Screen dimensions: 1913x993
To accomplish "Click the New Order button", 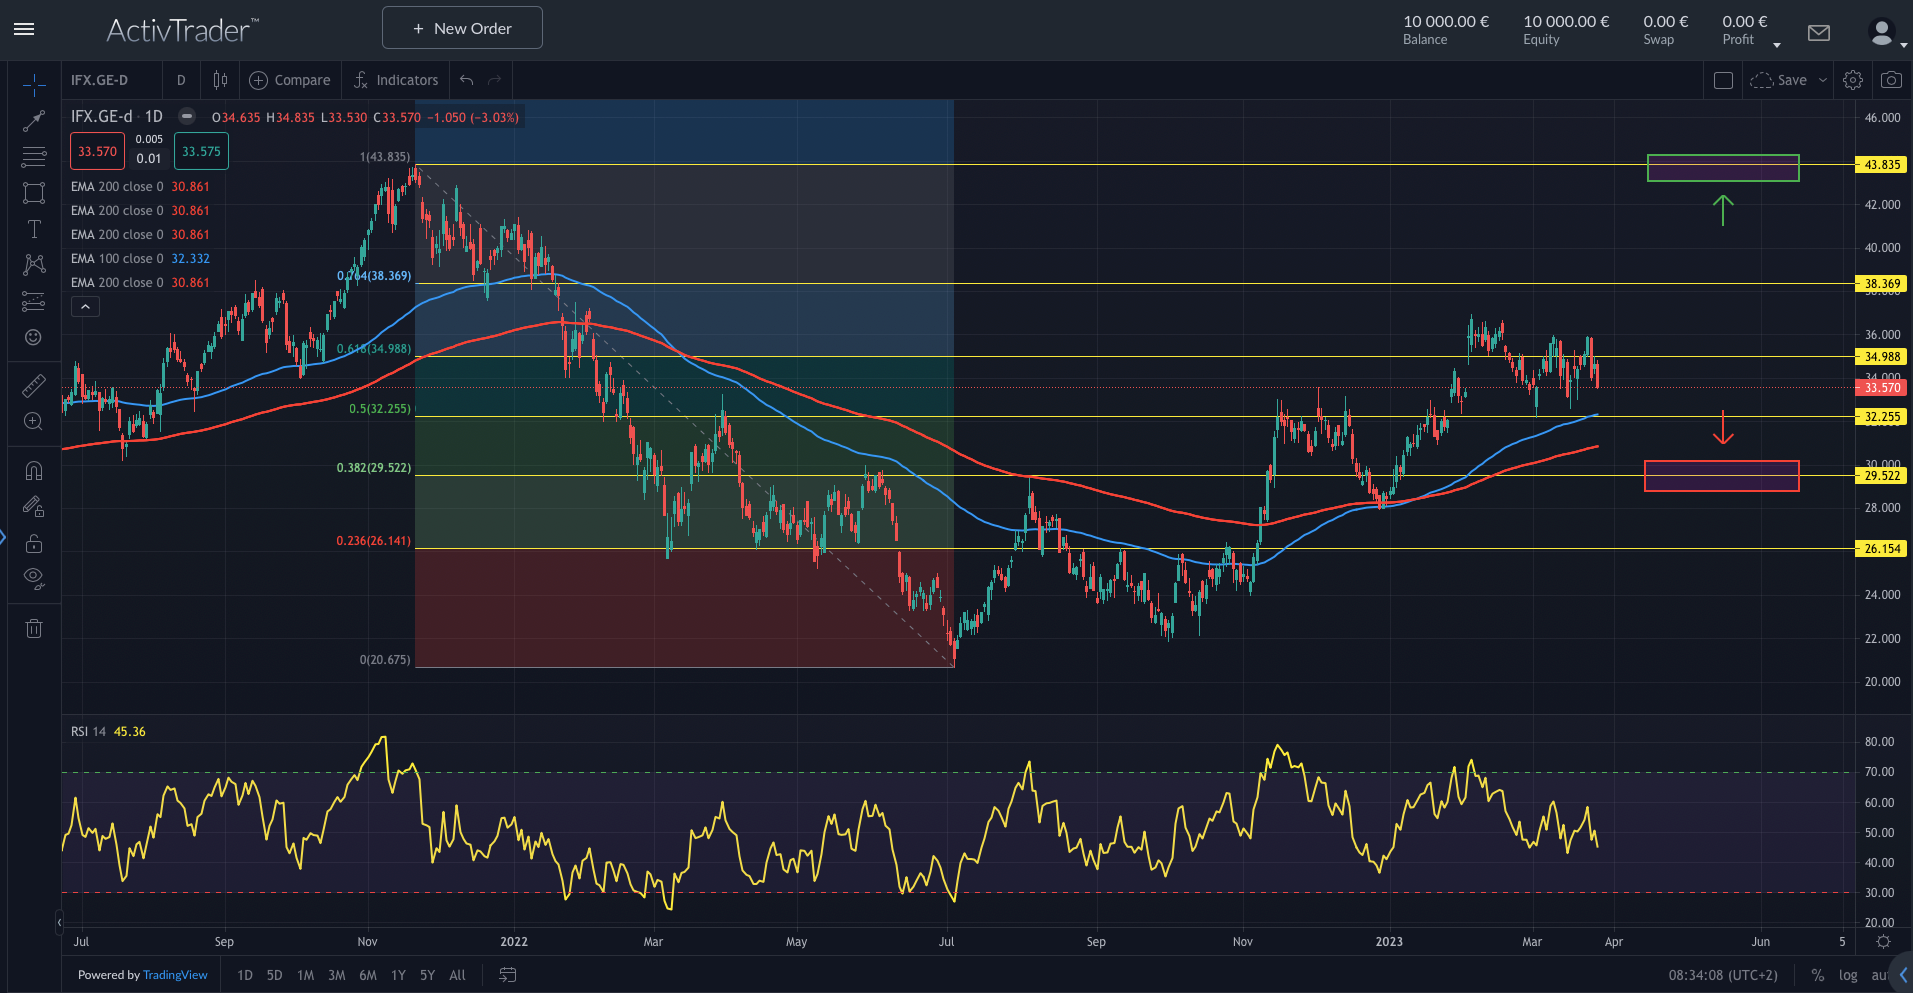I will 462,28.
